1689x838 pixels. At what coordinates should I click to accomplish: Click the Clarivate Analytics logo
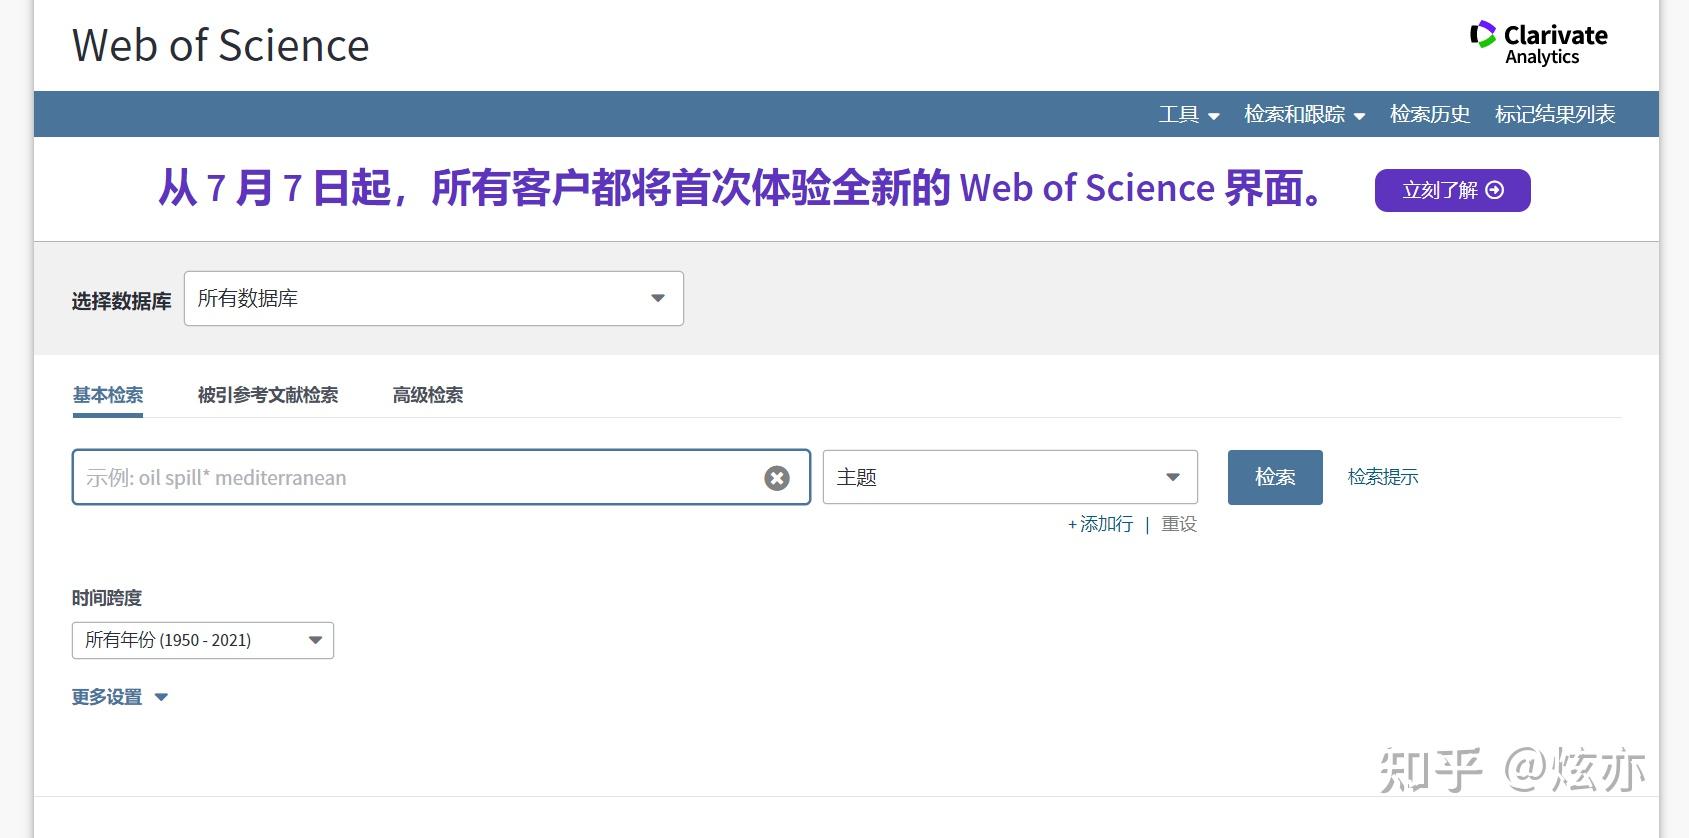coord(1538,44)
